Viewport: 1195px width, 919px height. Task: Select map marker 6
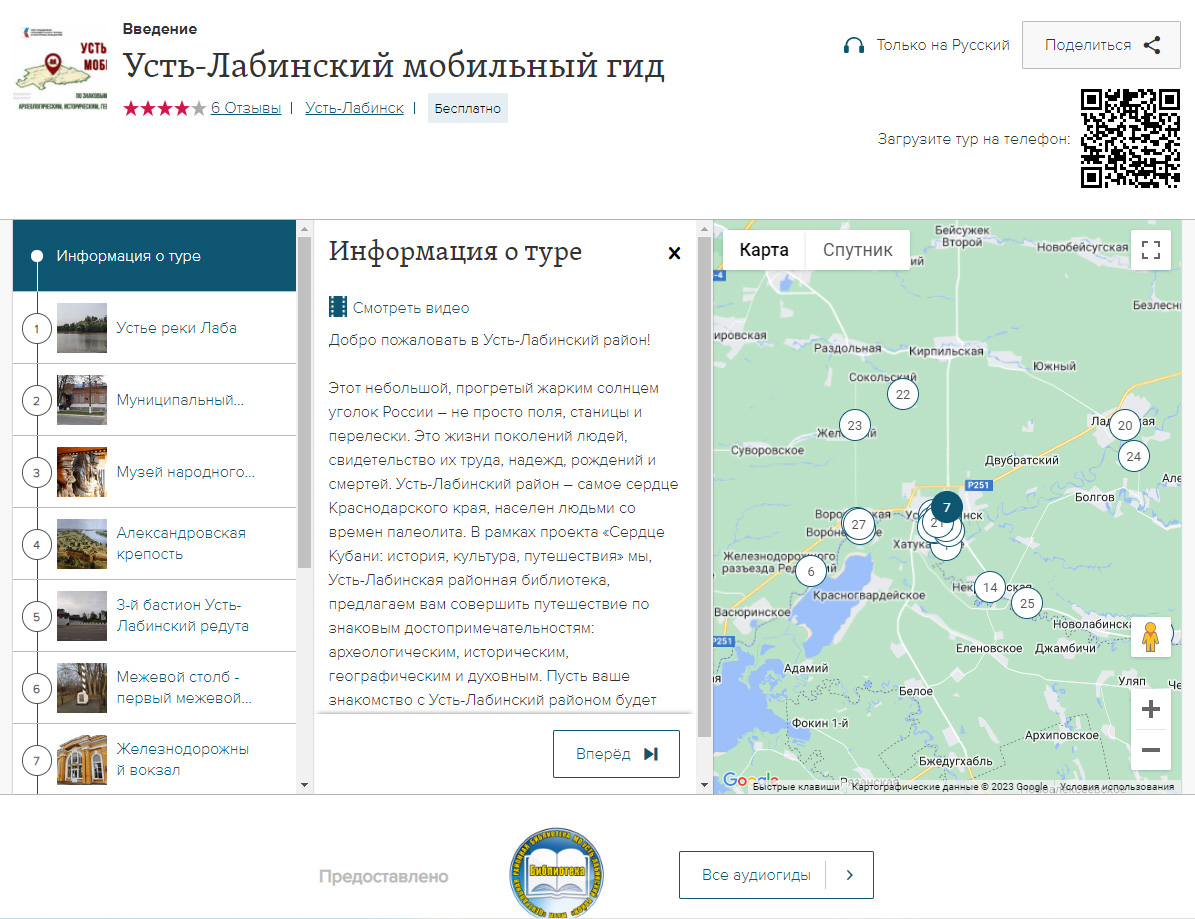tap(811, 572)
